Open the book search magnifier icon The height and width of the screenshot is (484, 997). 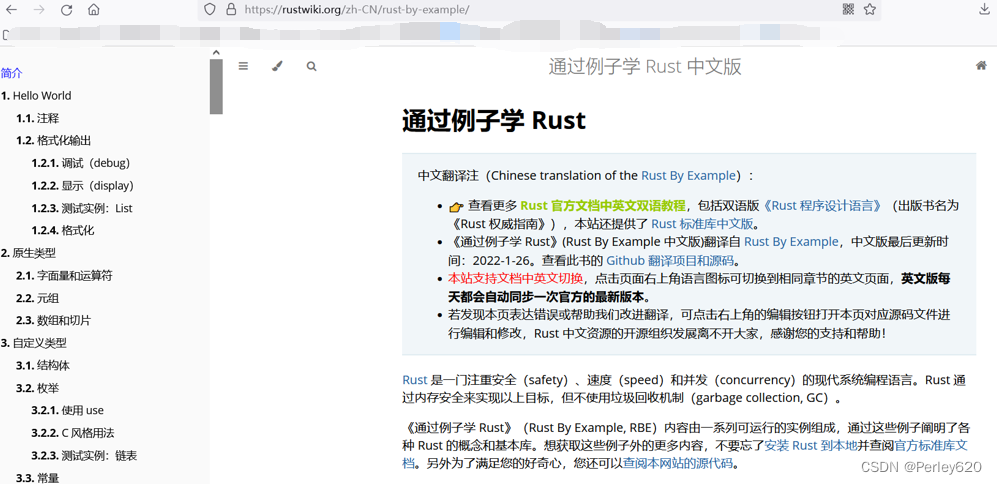pos(311,66)
